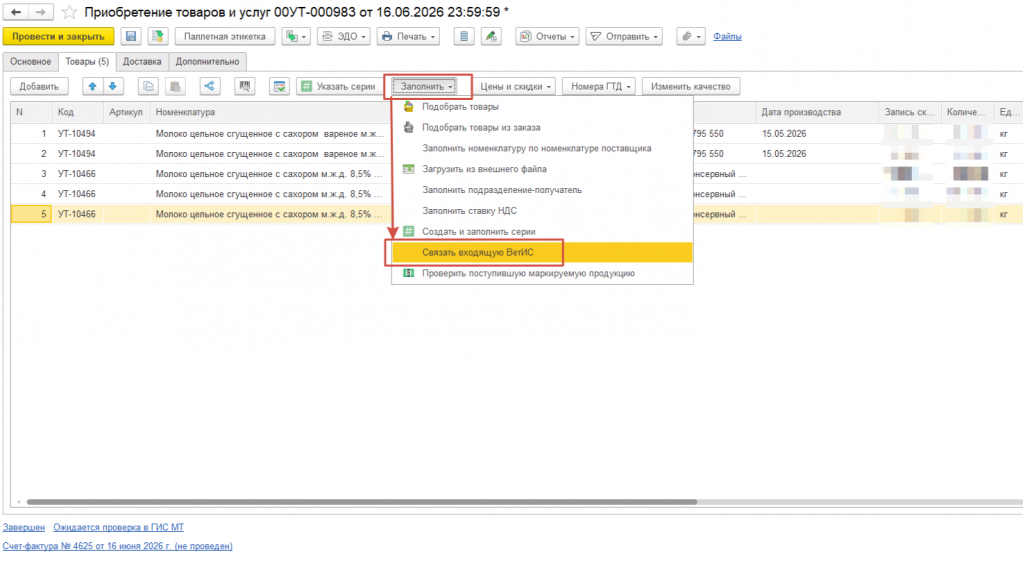Switch to the Дополнительно tab
Screen dimensions: 1023x577
pyautogui.click(x=207, y=61)
